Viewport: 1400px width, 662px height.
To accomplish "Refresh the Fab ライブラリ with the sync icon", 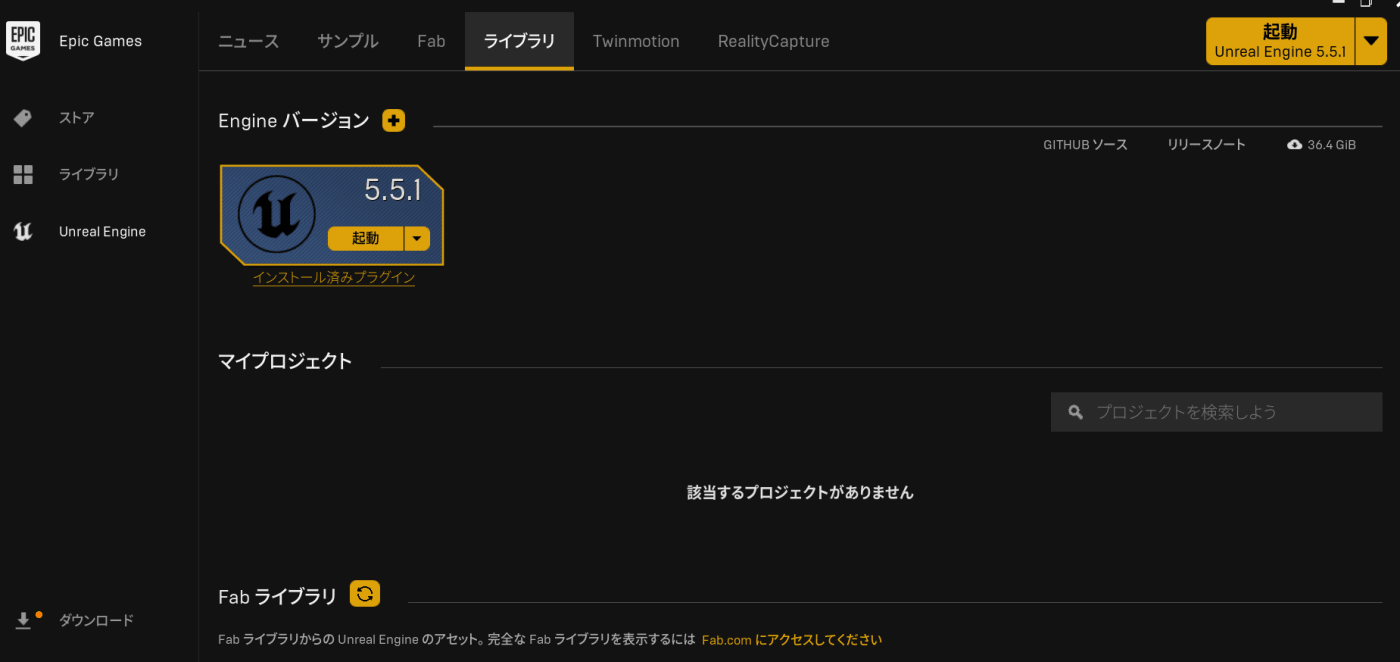I will point(365,594).
